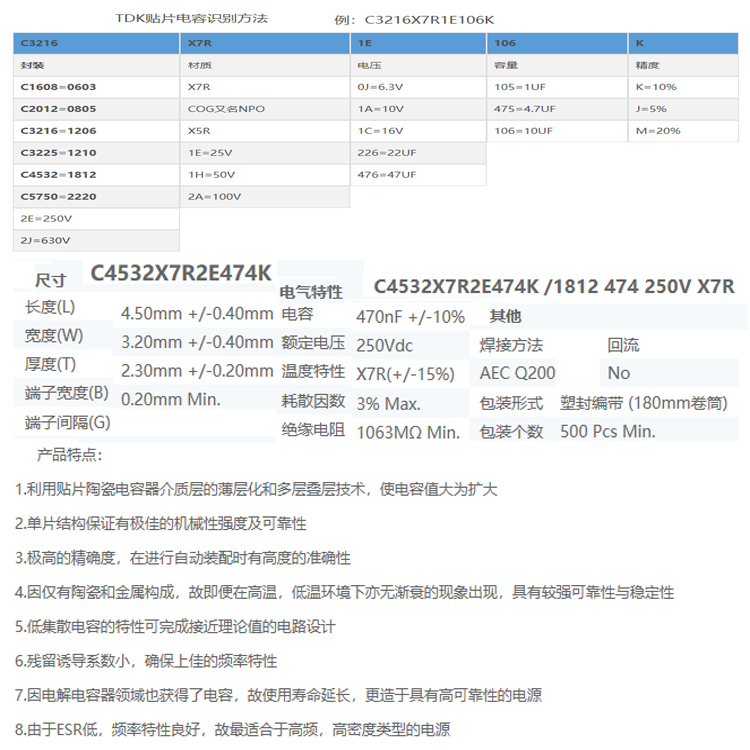Select the '电压' column label cell
The image size is (750, 750).
[419, 65]
